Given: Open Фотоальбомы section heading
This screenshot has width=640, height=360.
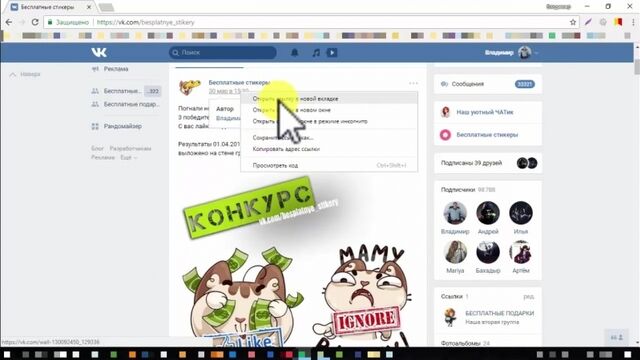Looking at the screenshot, I should [x=461, y=344].
